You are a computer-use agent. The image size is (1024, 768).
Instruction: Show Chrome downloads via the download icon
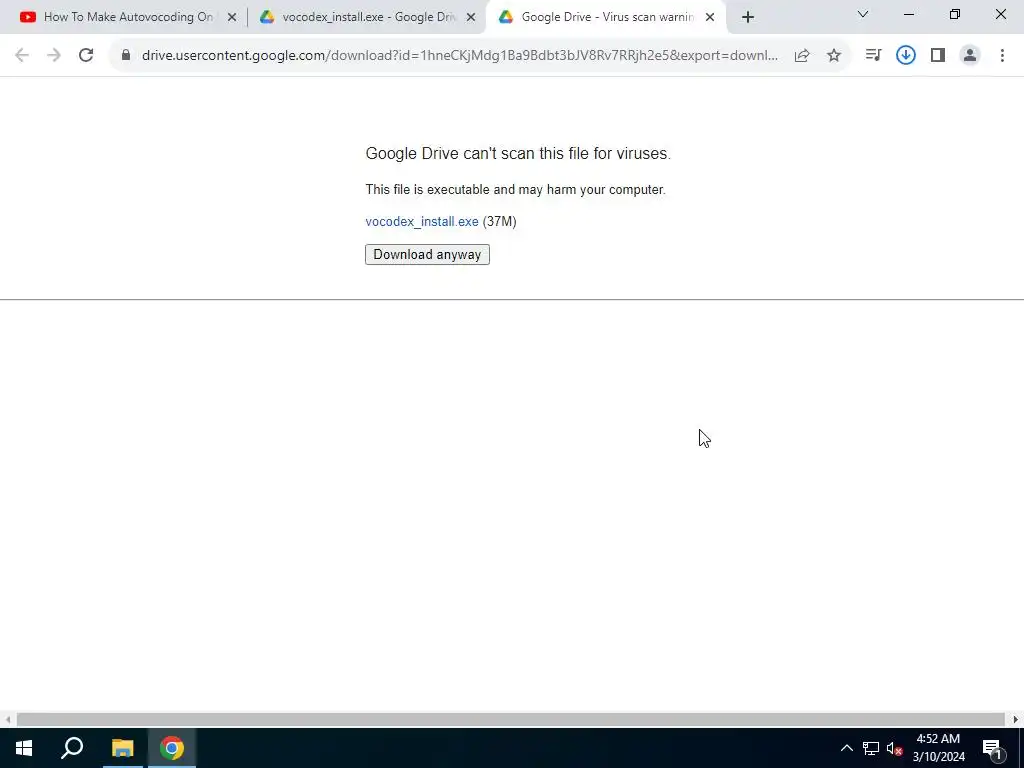pyautogui.click(x=906, y=56)
